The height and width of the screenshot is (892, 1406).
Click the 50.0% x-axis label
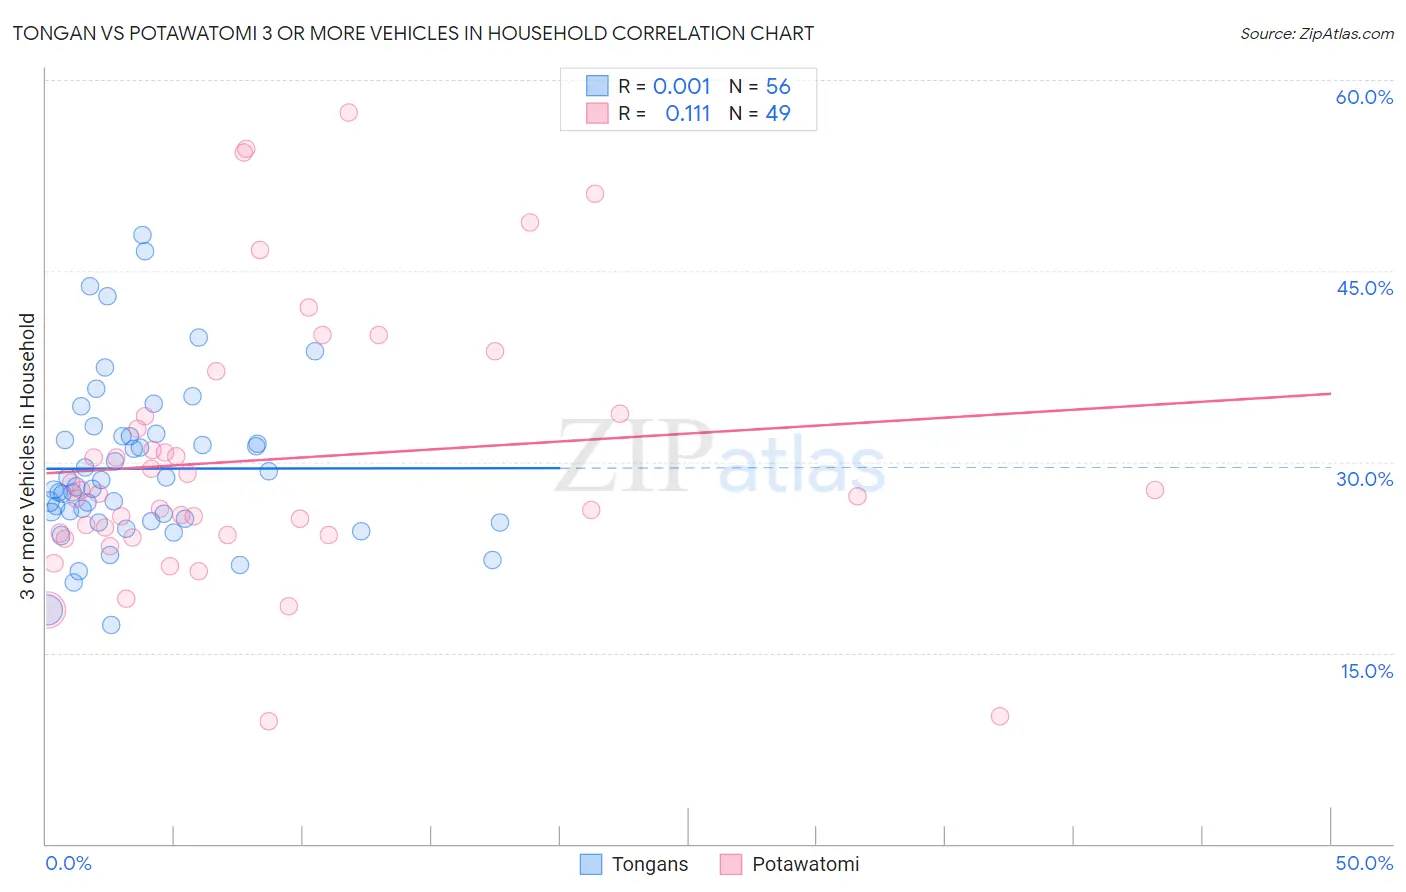[1364, 863]
